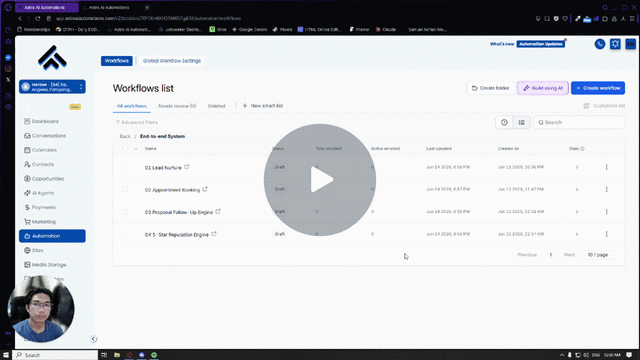Screen dimensions: 640x360
Task: Check the 03 Proposal Follow-Up Engine checkbox
Action: [125, 212]
